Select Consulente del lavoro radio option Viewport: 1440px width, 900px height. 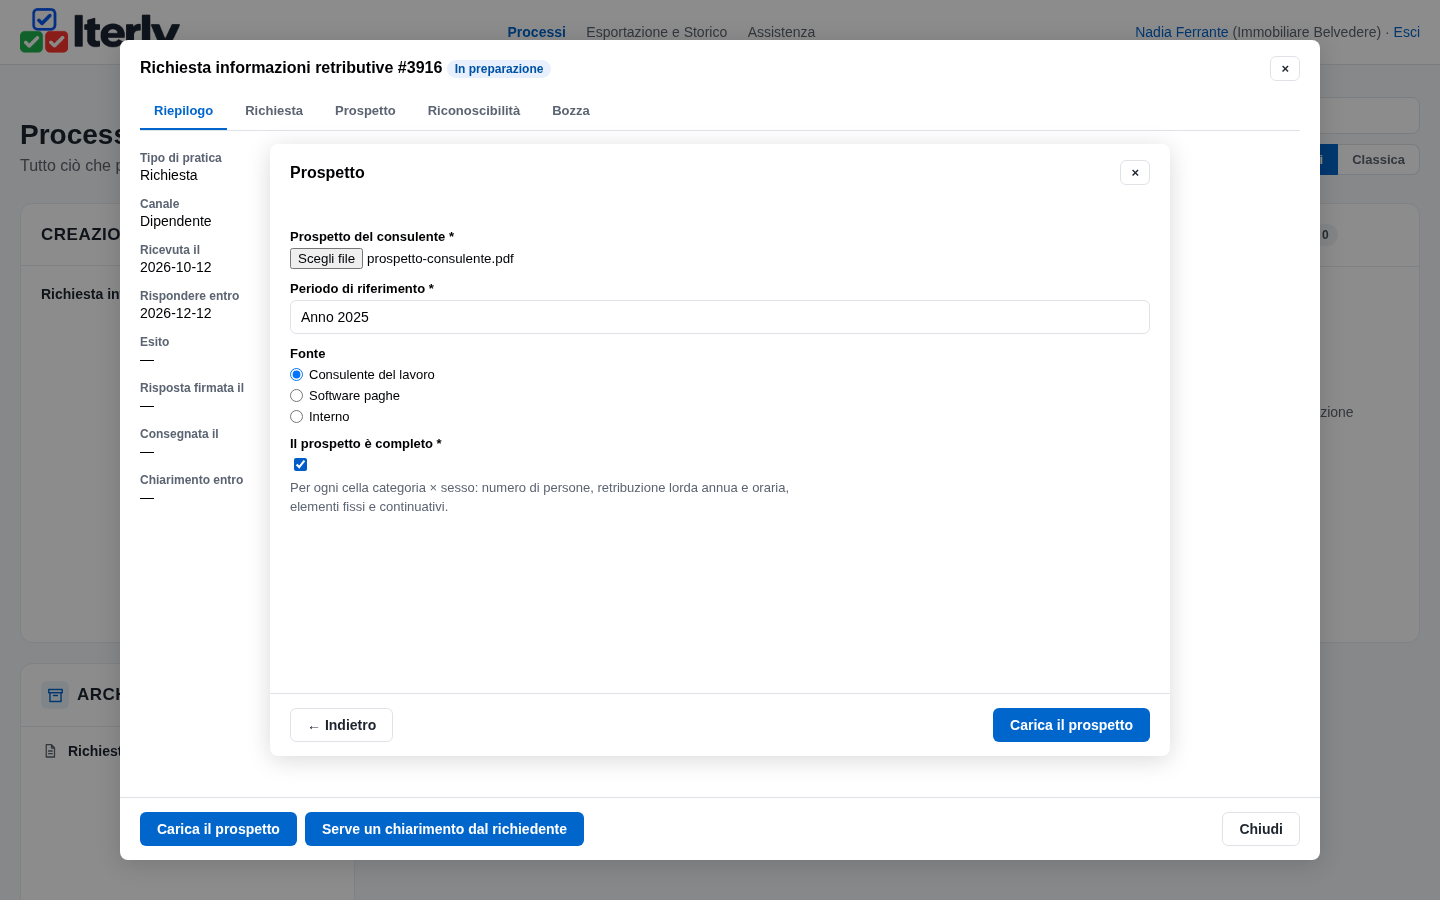[x=296, y=375]
